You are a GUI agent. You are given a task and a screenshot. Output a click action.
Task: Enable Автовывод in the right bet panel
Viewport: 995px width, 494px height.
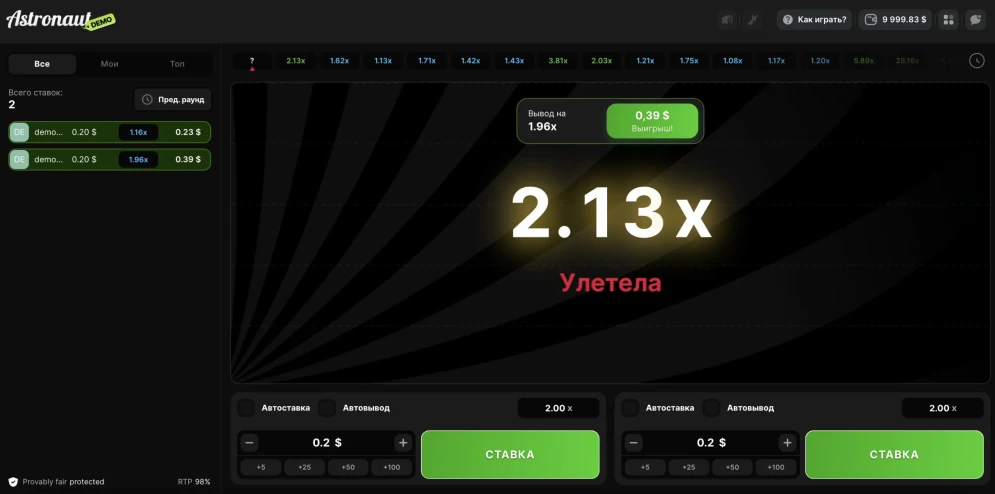711,408
